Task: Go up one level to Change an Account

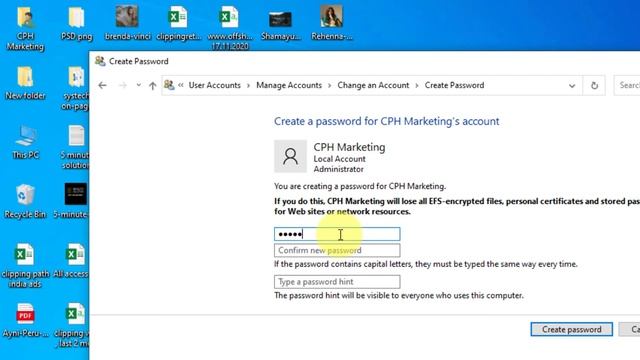Action: (153, 85)
